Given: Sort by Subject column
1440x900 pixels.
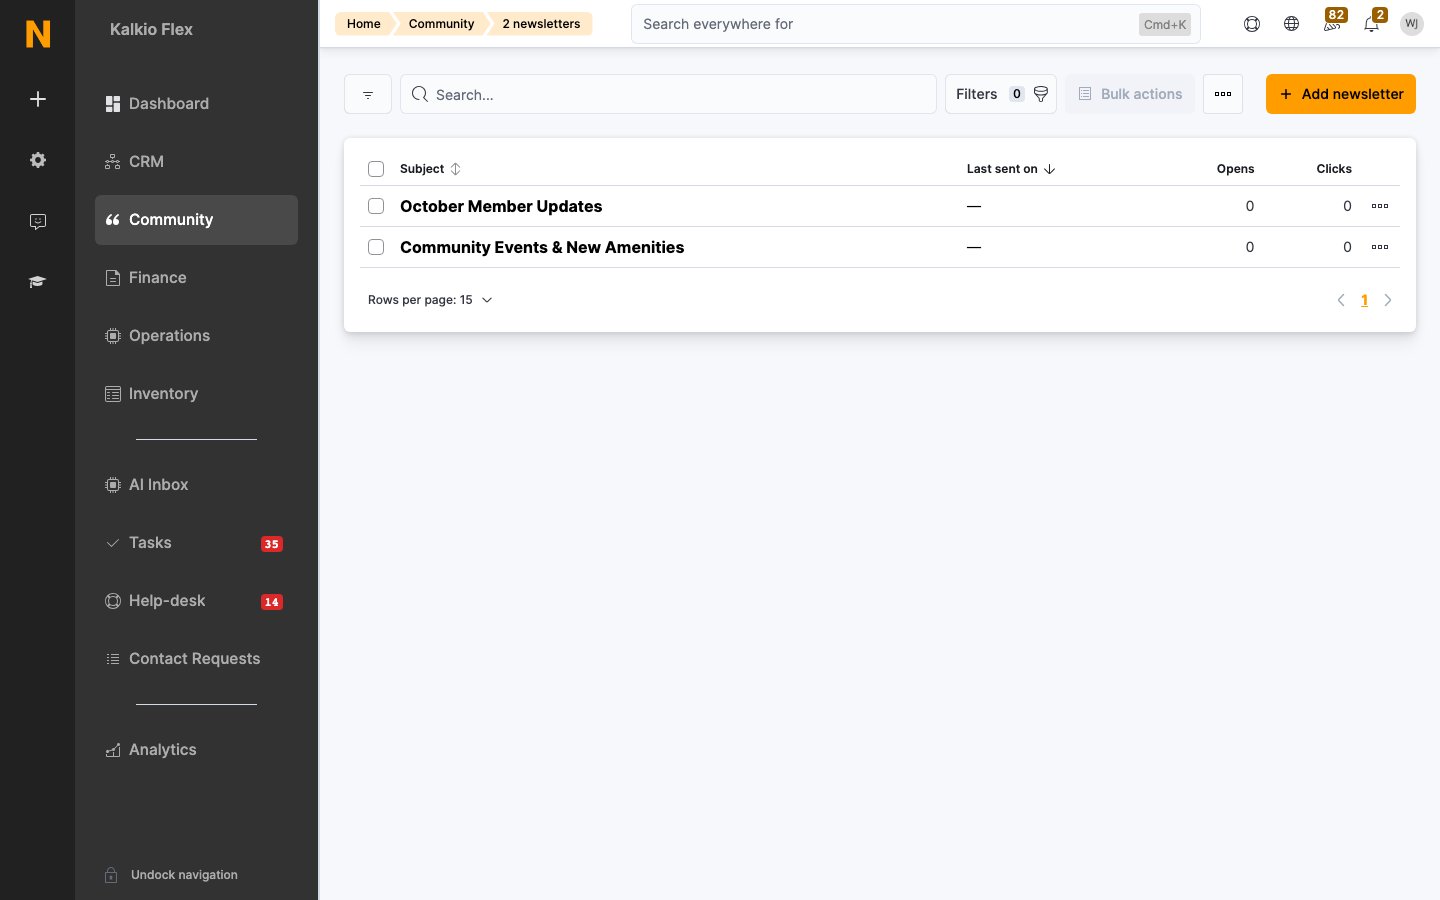Looking at the screenshot, I should [x=430, y=169].
